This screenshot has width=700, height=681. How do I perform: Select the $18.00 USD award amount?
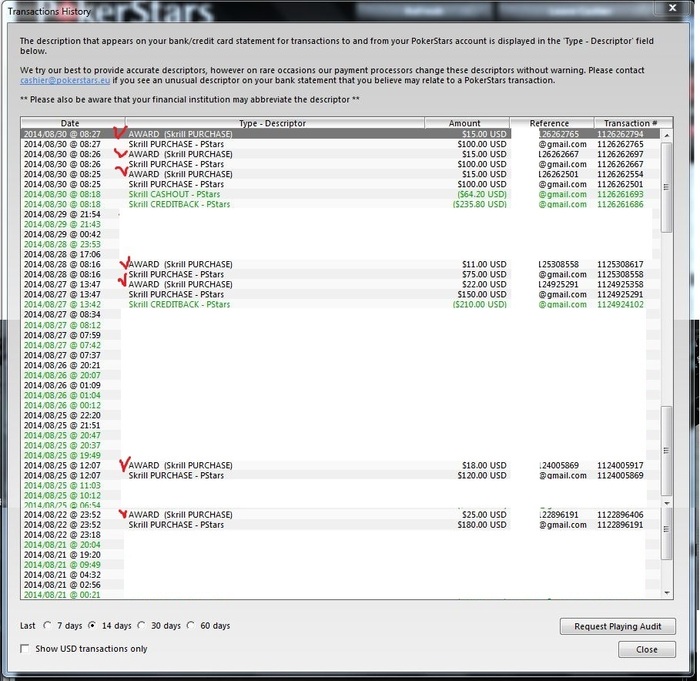click(x=484, y=465)
